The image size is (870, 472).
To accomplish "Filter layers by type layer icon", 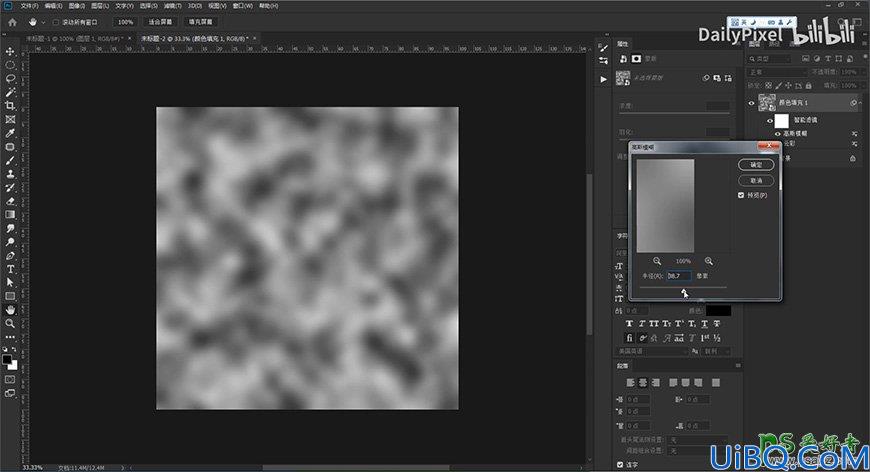I will (x=828, y=58).
